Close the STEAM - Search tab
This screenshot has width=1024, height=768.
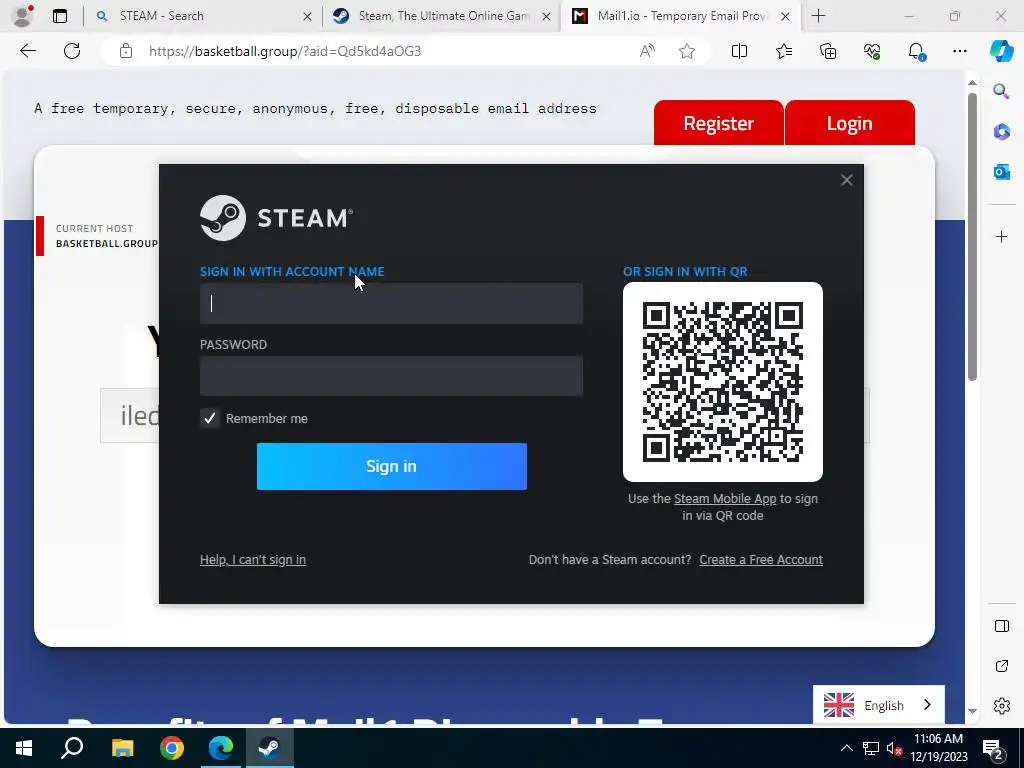click(307, 17)
